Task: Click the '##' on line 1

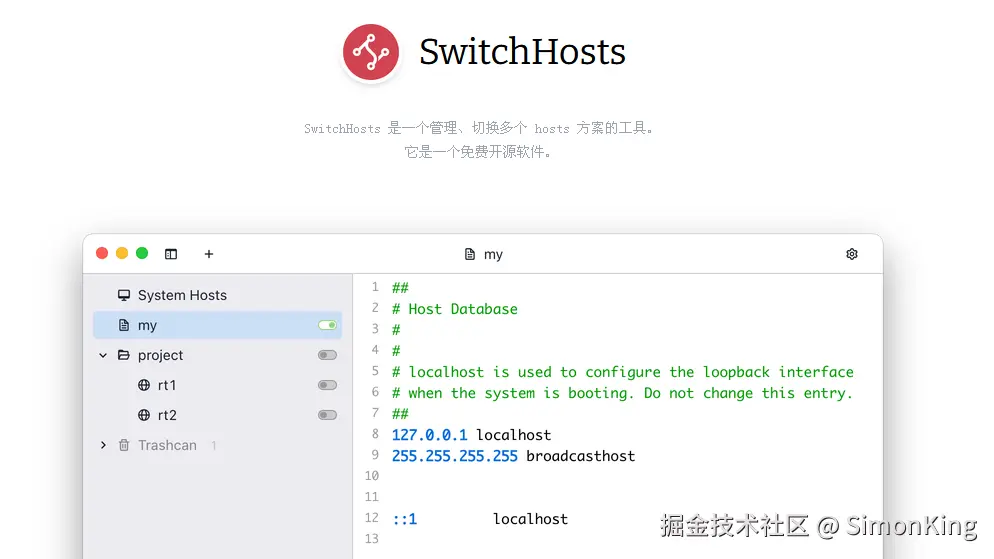Action: pos(400,288)
